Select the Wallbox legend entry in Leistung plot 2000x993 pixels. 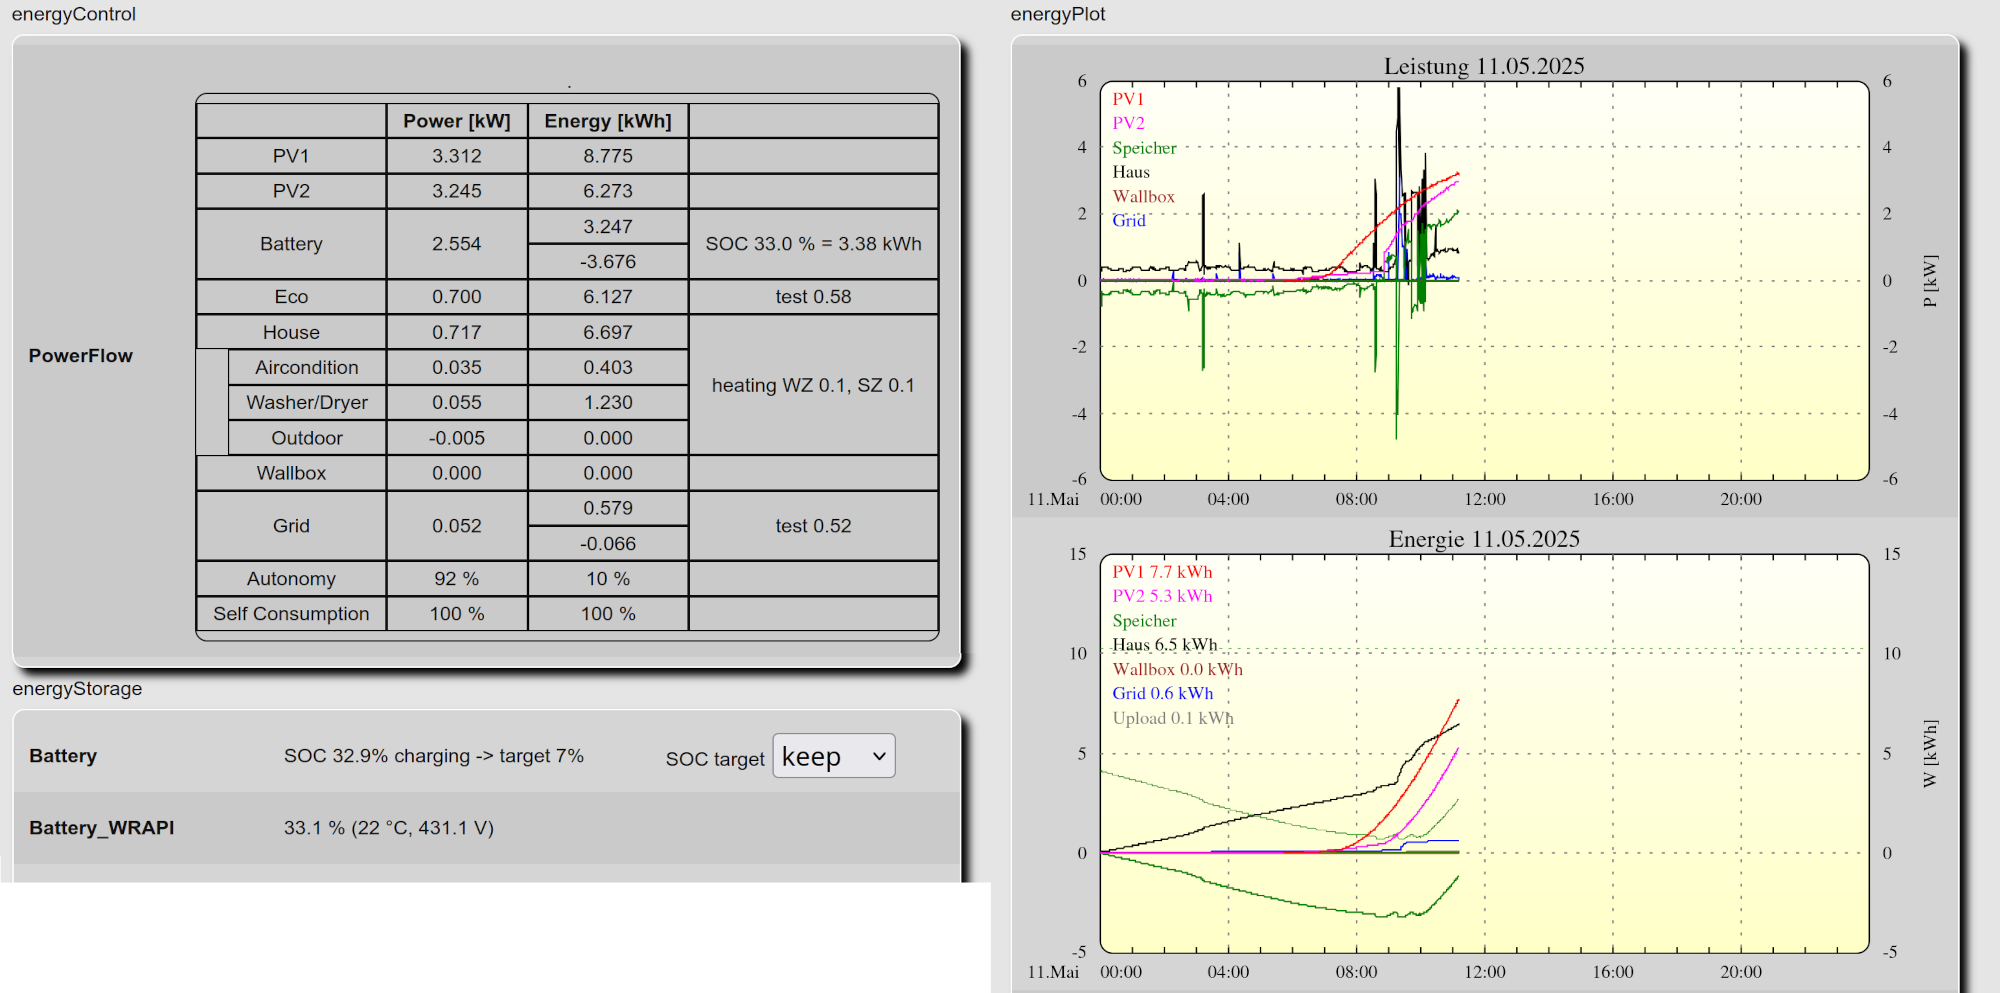click(1143, 197)
